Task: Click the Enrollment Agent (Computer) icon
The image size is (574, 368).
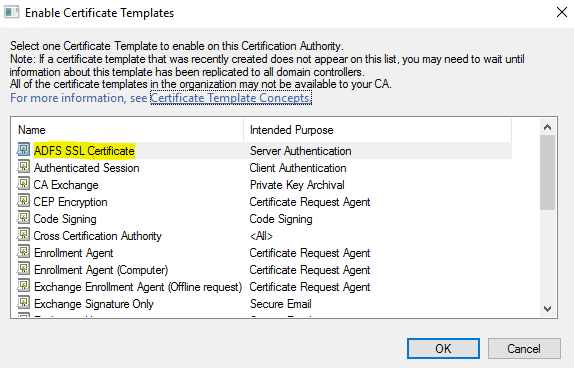Action: pos(23,269)
